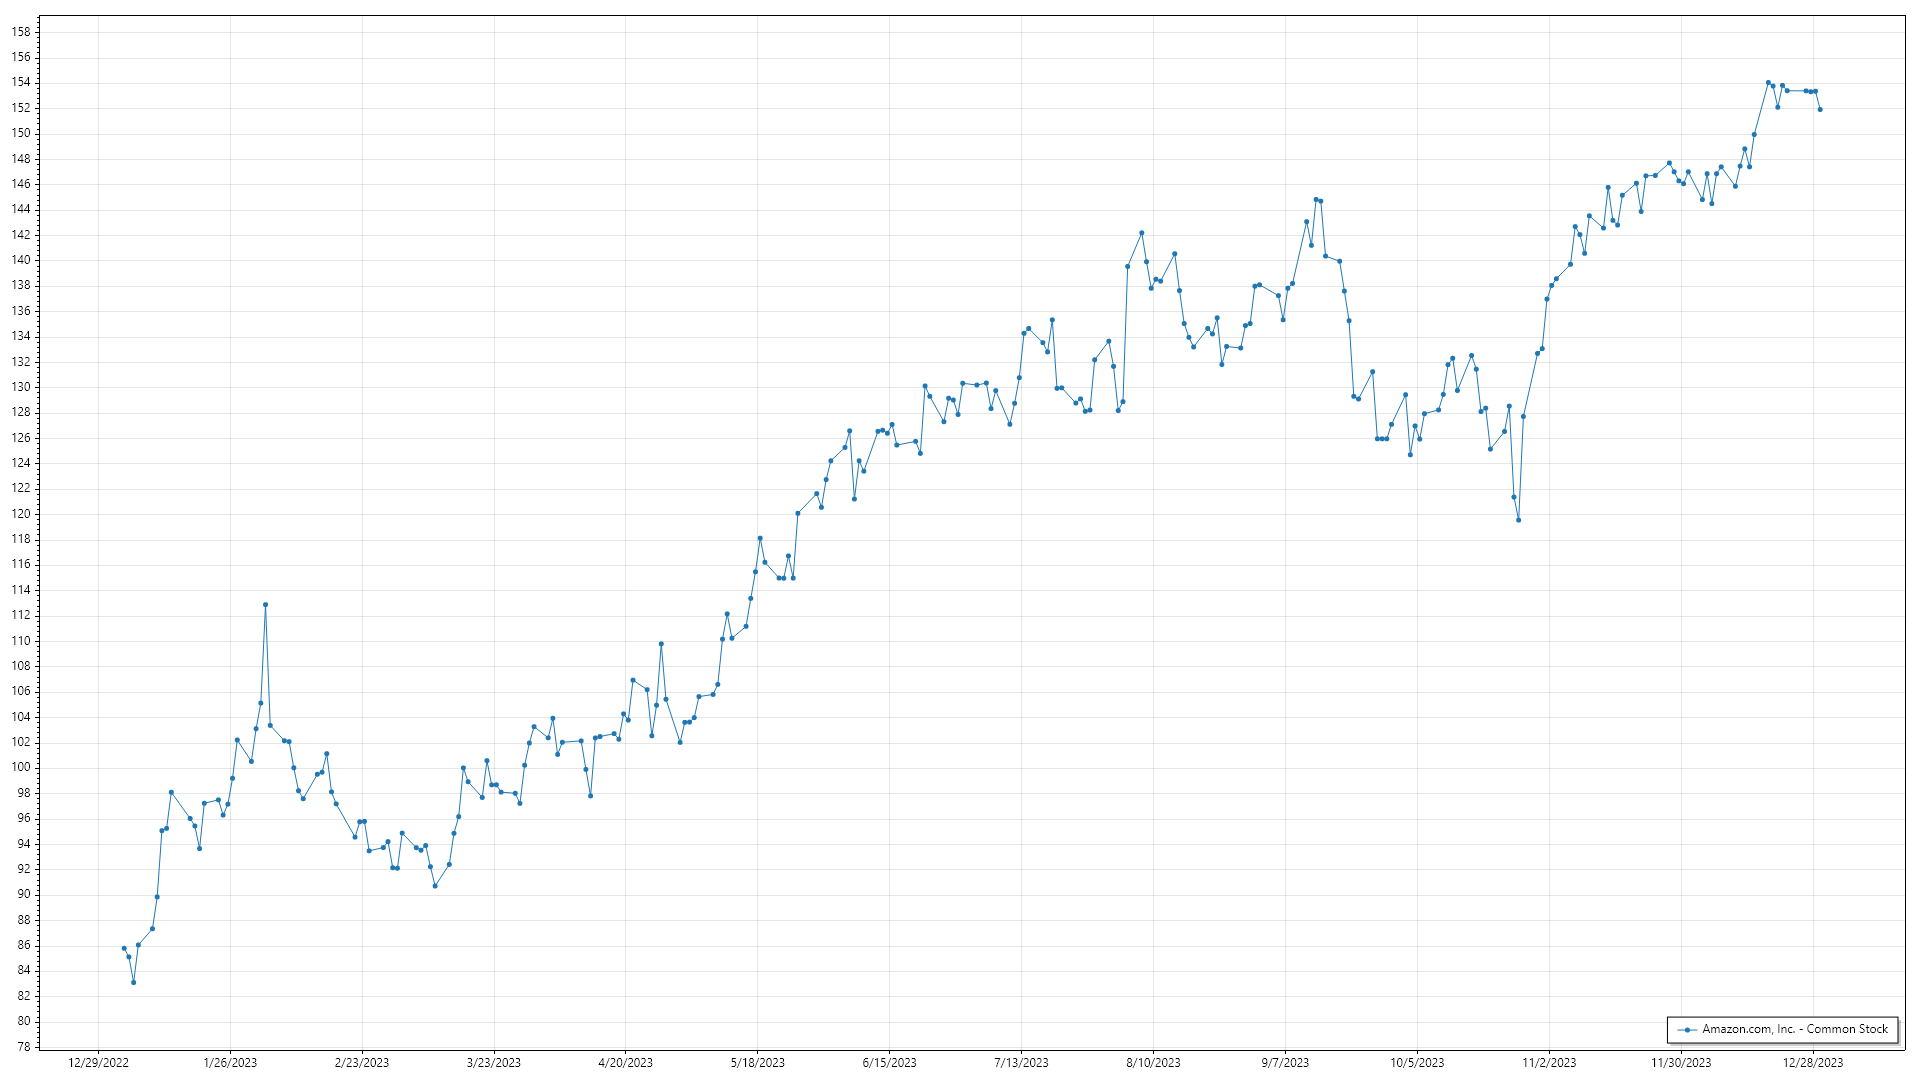Click the 78 value on the y-axis
Image resolution: width=1920 pixels, height=1080 pixels.
[x=24, y=1047]
